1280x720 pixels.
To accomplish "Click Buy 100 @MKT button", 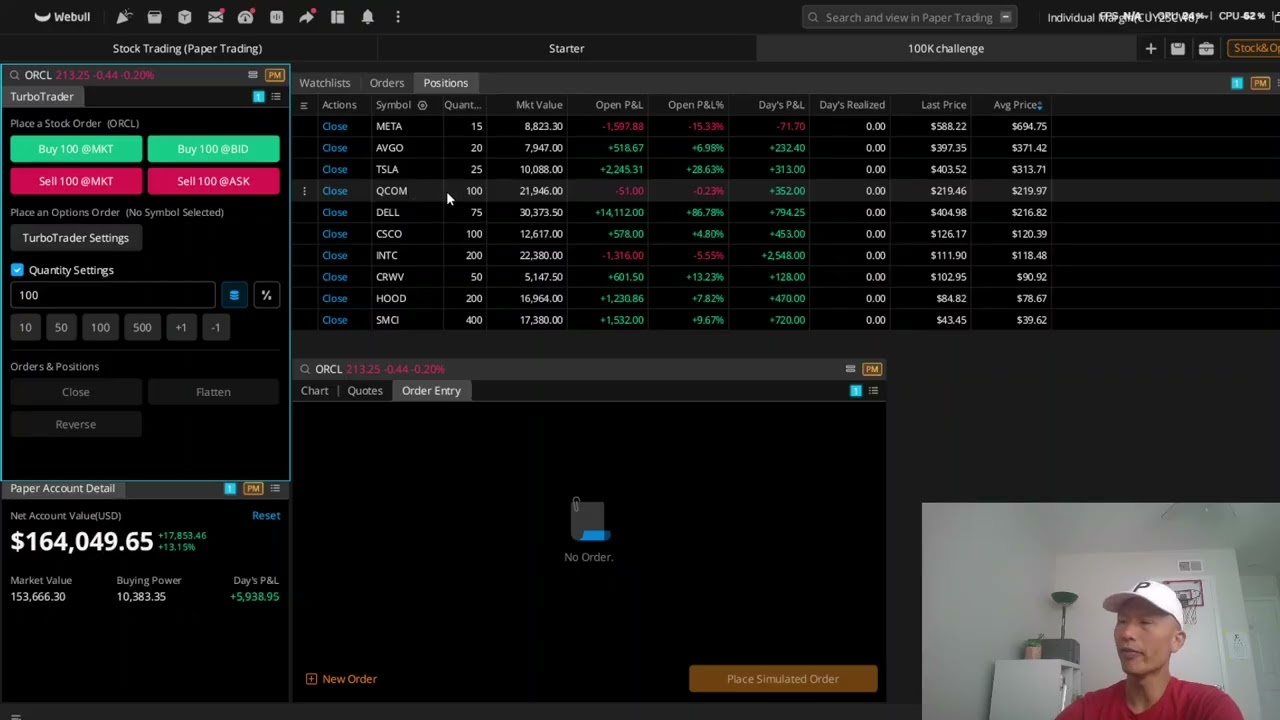I will [76, 149].
